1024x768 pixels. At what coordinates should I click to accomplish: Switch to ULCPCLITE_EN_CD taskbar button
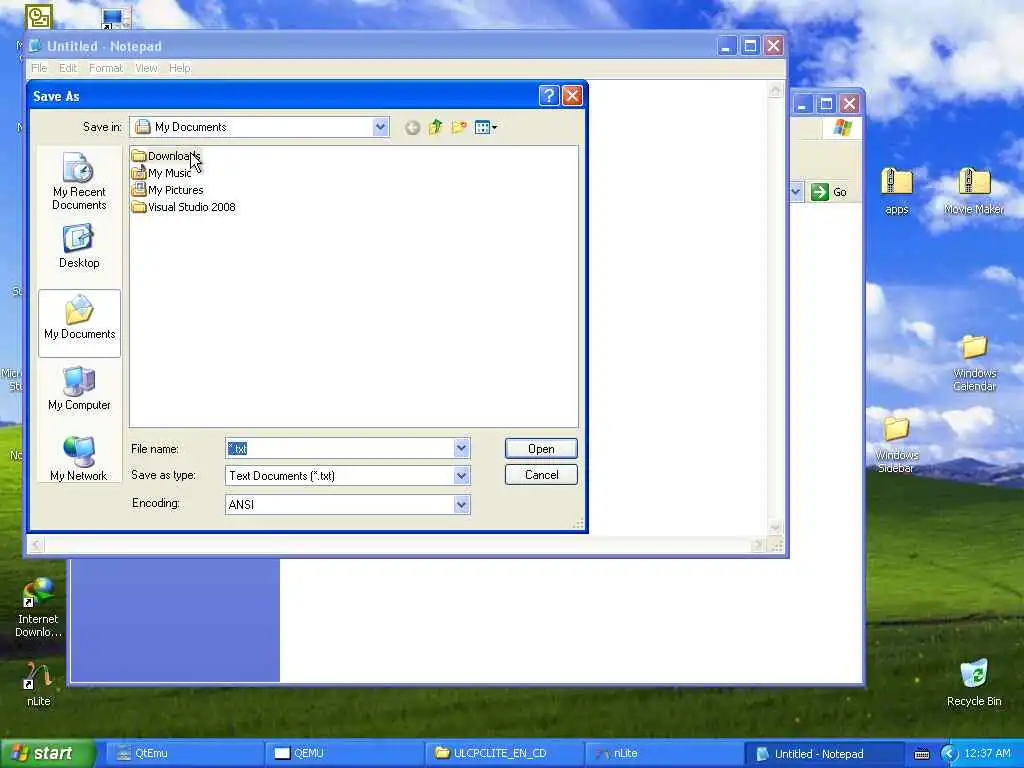coord(504,754)
